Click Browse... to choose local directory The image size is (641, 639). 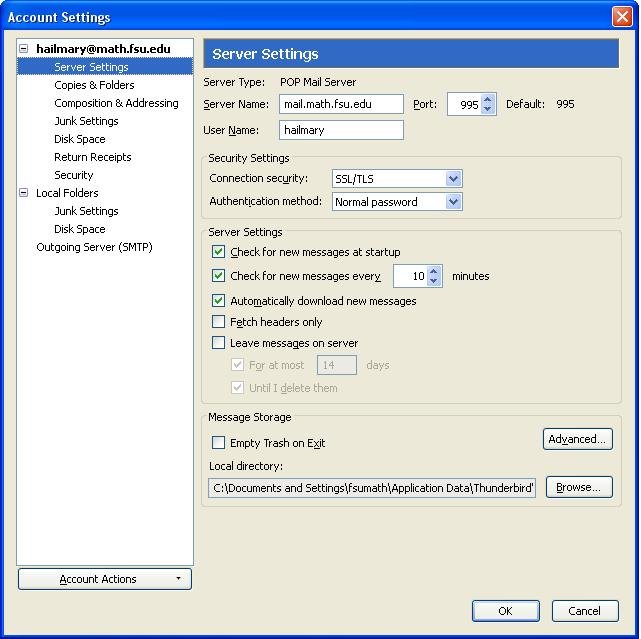[x=577, y=487]
